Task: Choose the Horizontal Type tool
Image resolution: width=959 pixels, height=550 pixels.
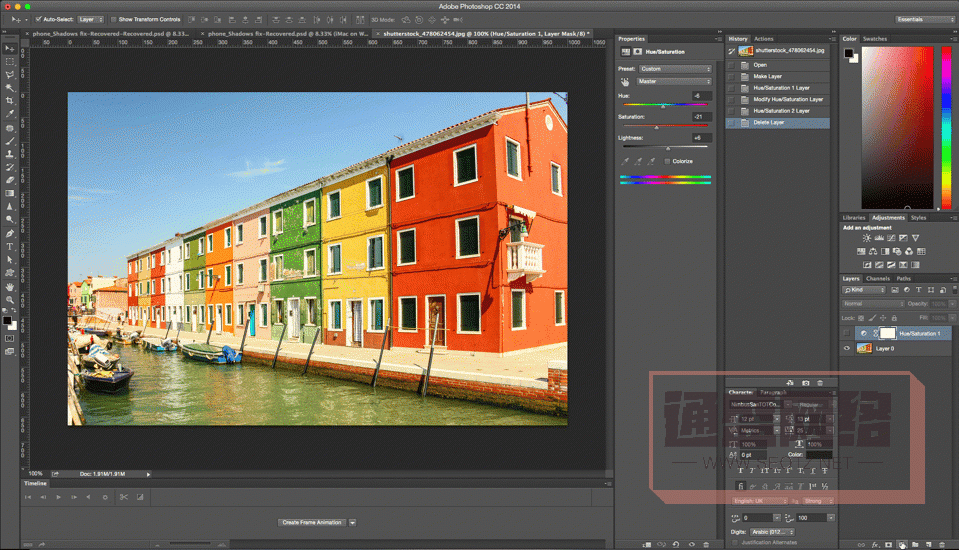Action: click(x=10, y=246)
